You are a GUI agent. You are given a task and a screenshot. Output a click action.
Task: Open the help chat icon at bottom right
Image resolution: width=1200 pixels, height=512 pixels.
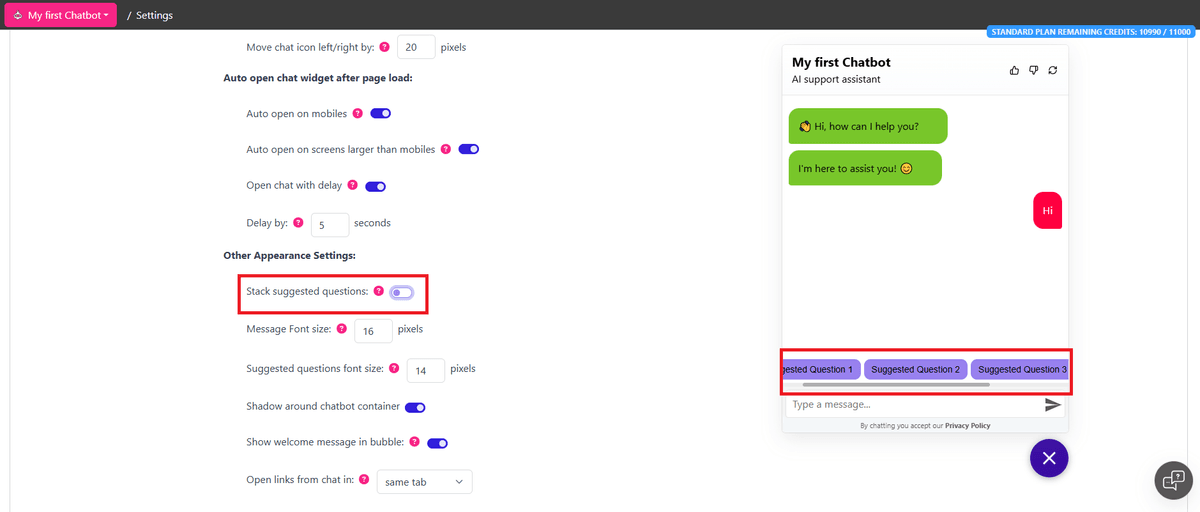1173,480
